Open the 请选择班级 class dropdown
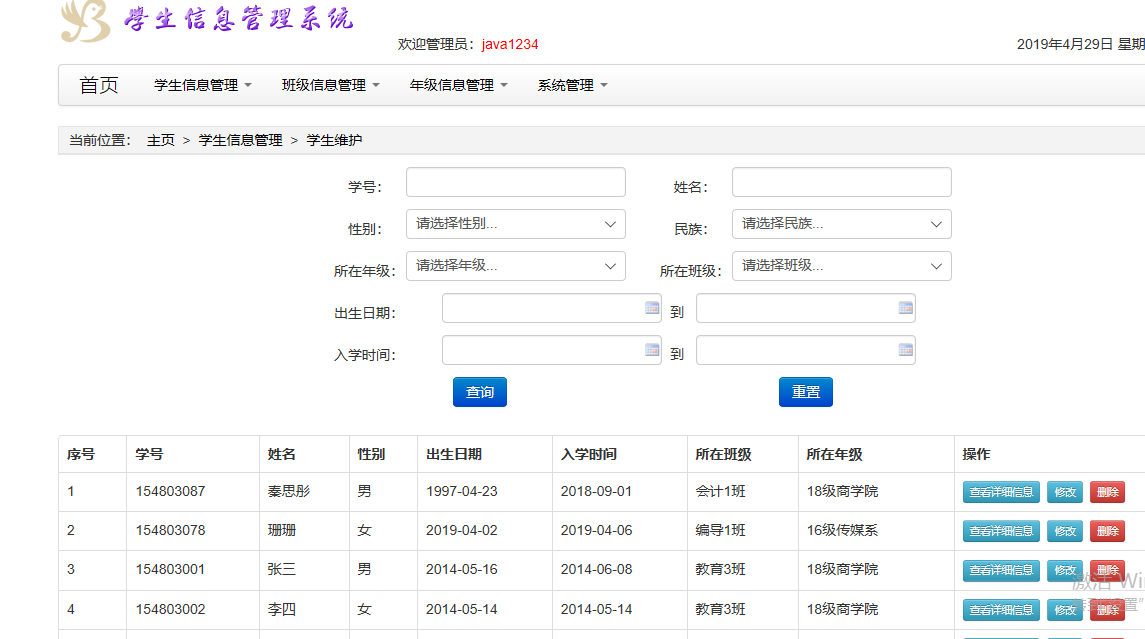This screenshot has height=639, width=1145. coord(841,266)
